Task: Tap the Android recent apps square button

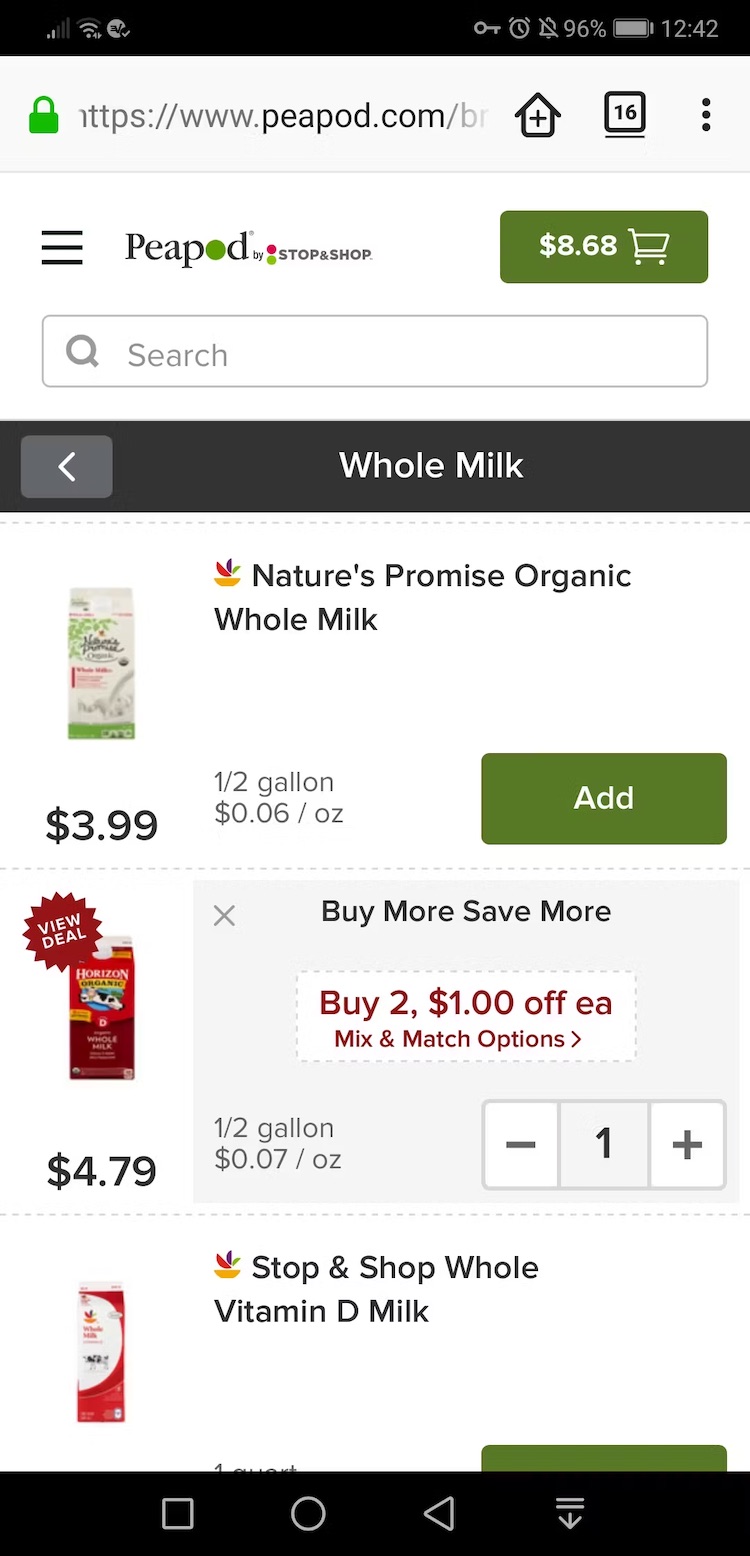Action: pos(178,1514)
